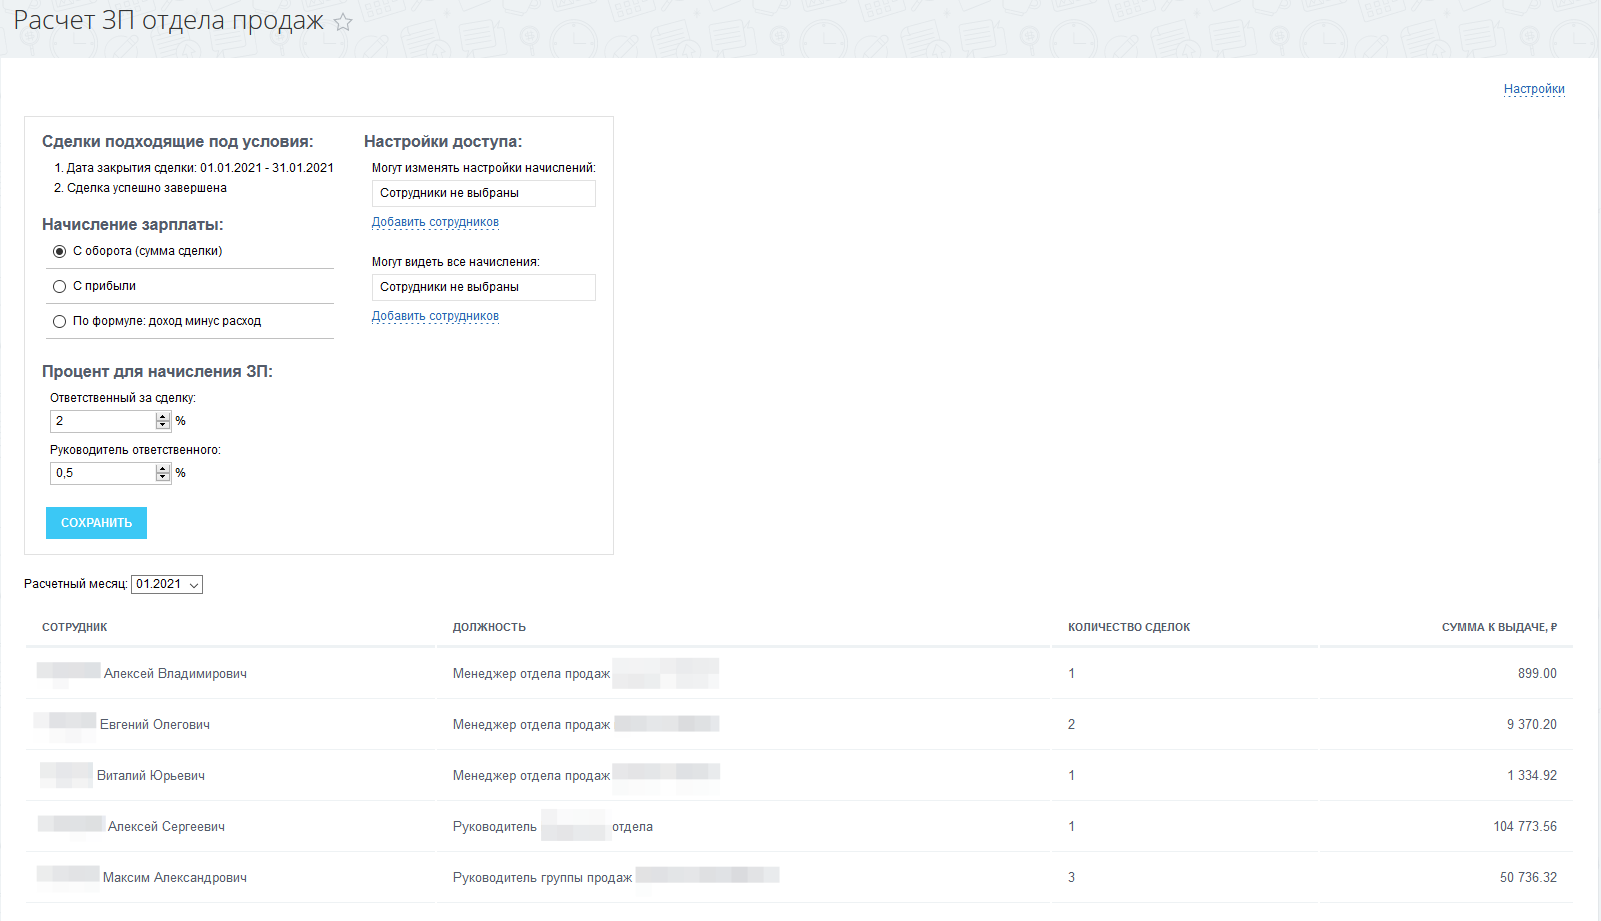Increase 'Ответственный за сделку' percent with up arrow
The height and width of the screenshot is (921, 1601).
coord(163,417)
